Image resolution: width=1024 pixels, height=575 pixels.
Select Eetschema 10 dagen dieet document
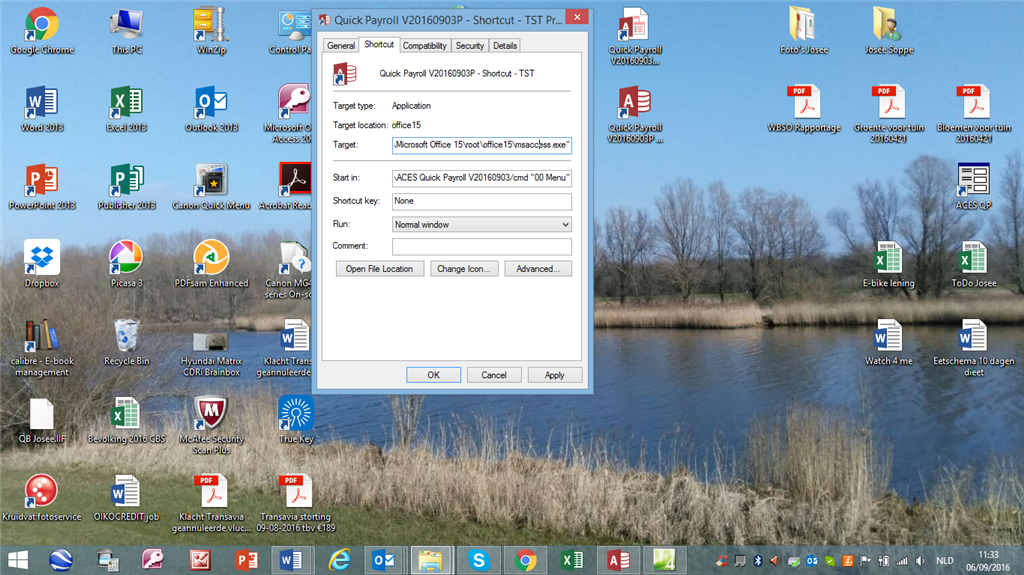(973, 348)
